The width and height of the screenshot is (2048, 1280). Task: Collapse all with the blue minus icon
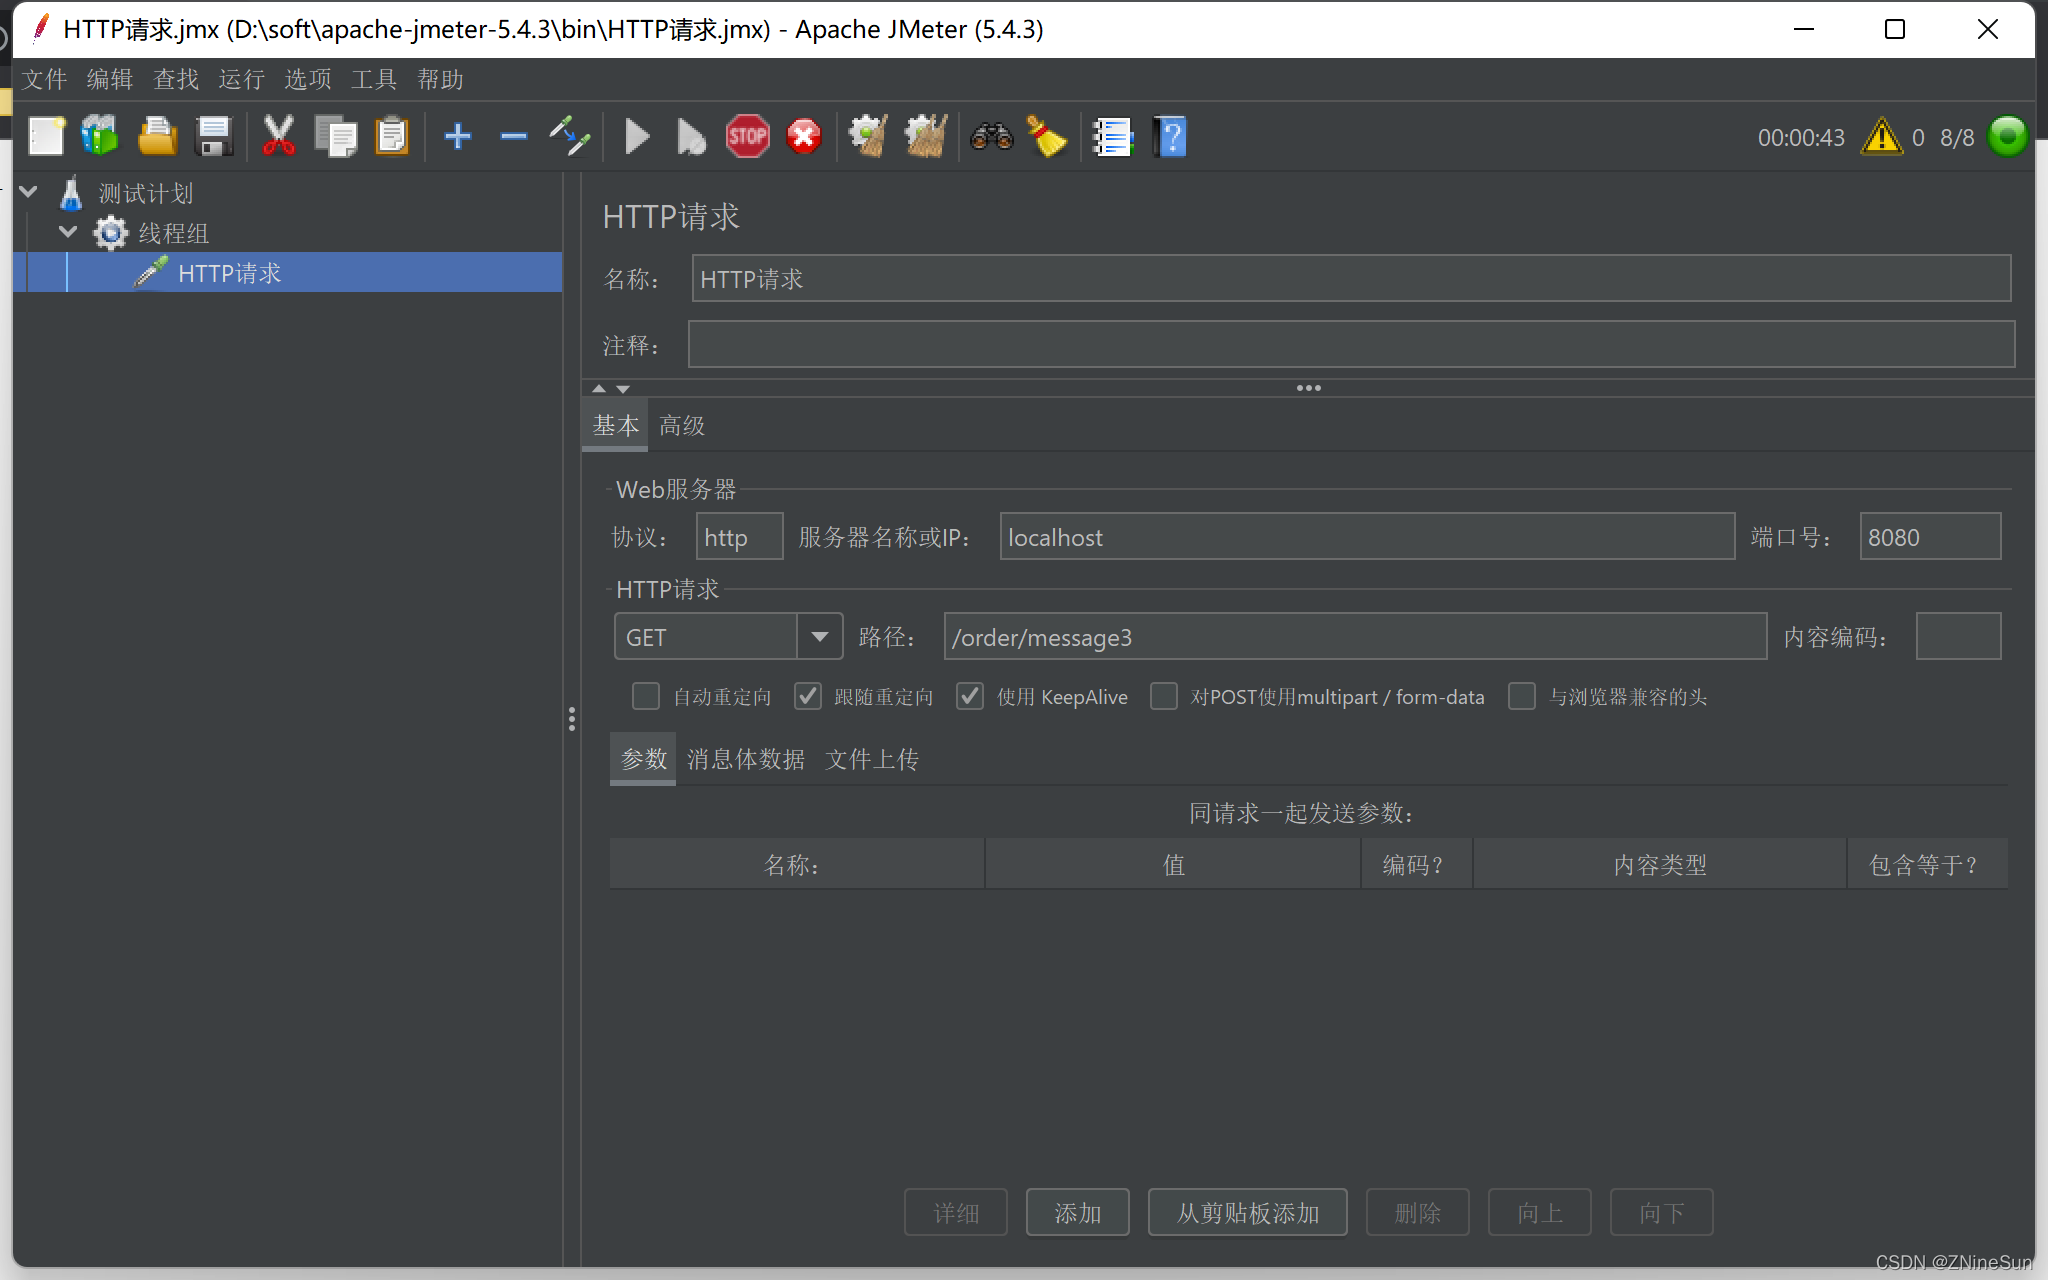point(514,136)
